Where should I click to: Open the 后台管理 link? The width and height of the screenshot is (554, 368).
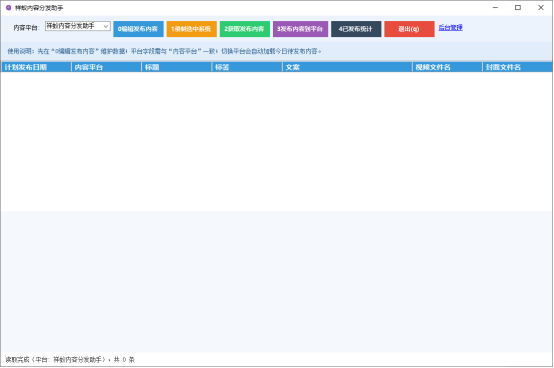(450, 28)
